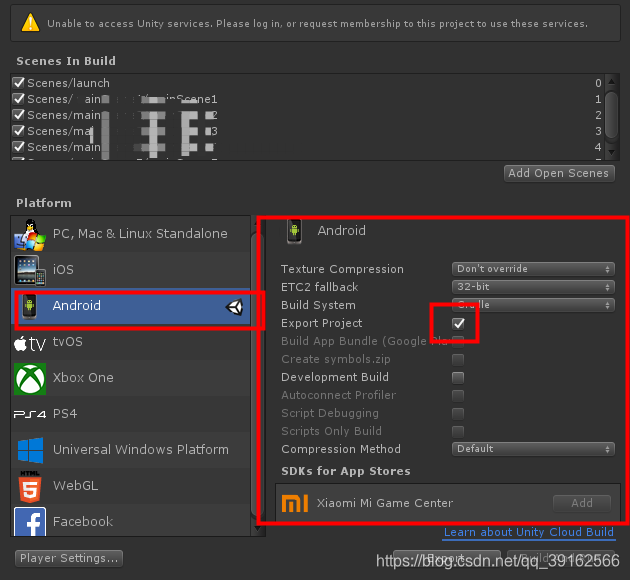
Task: Open the Compression Method dropdown
Action: 533,449
